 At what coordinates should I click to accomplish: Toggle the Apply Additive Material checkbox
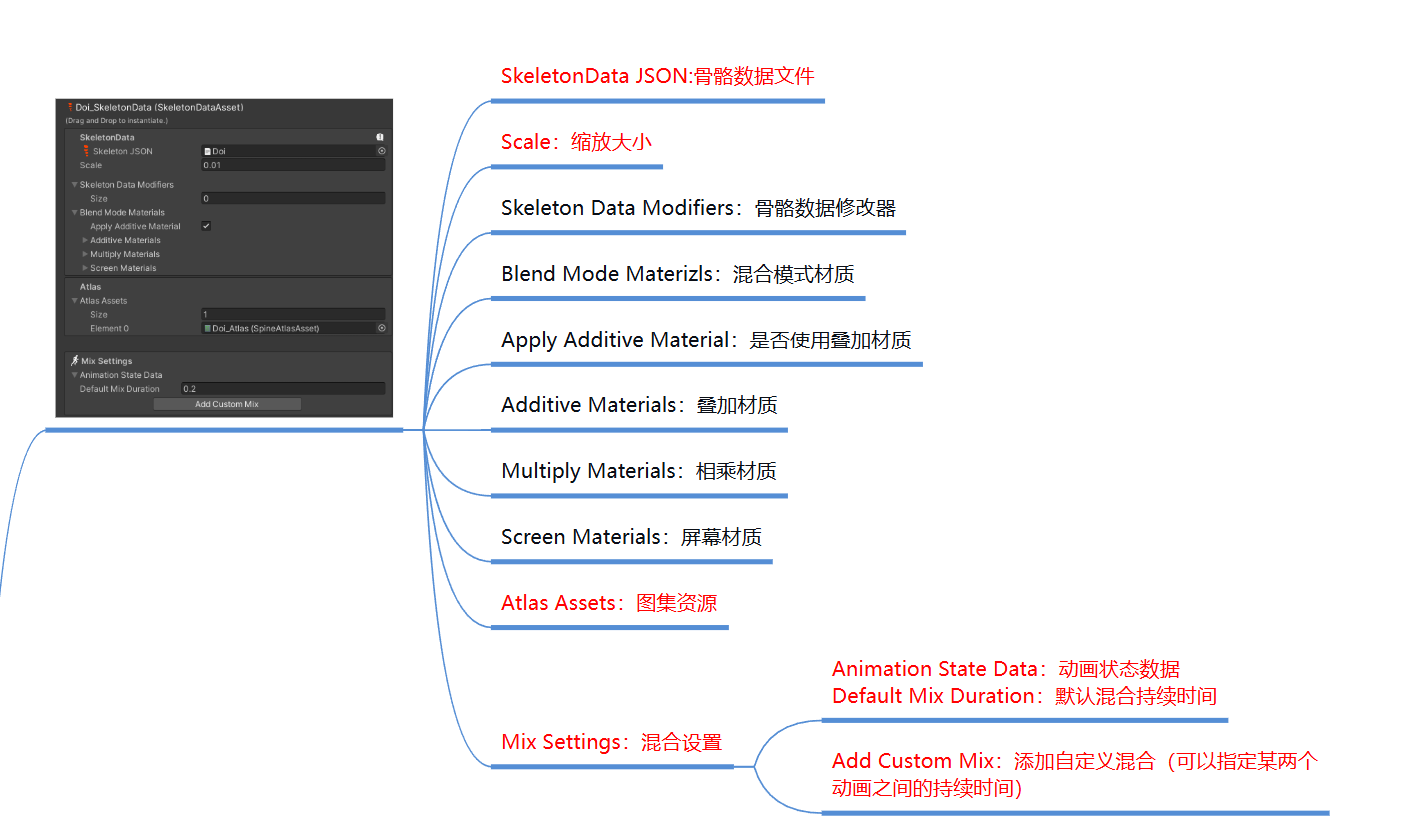tap(206, 226)
